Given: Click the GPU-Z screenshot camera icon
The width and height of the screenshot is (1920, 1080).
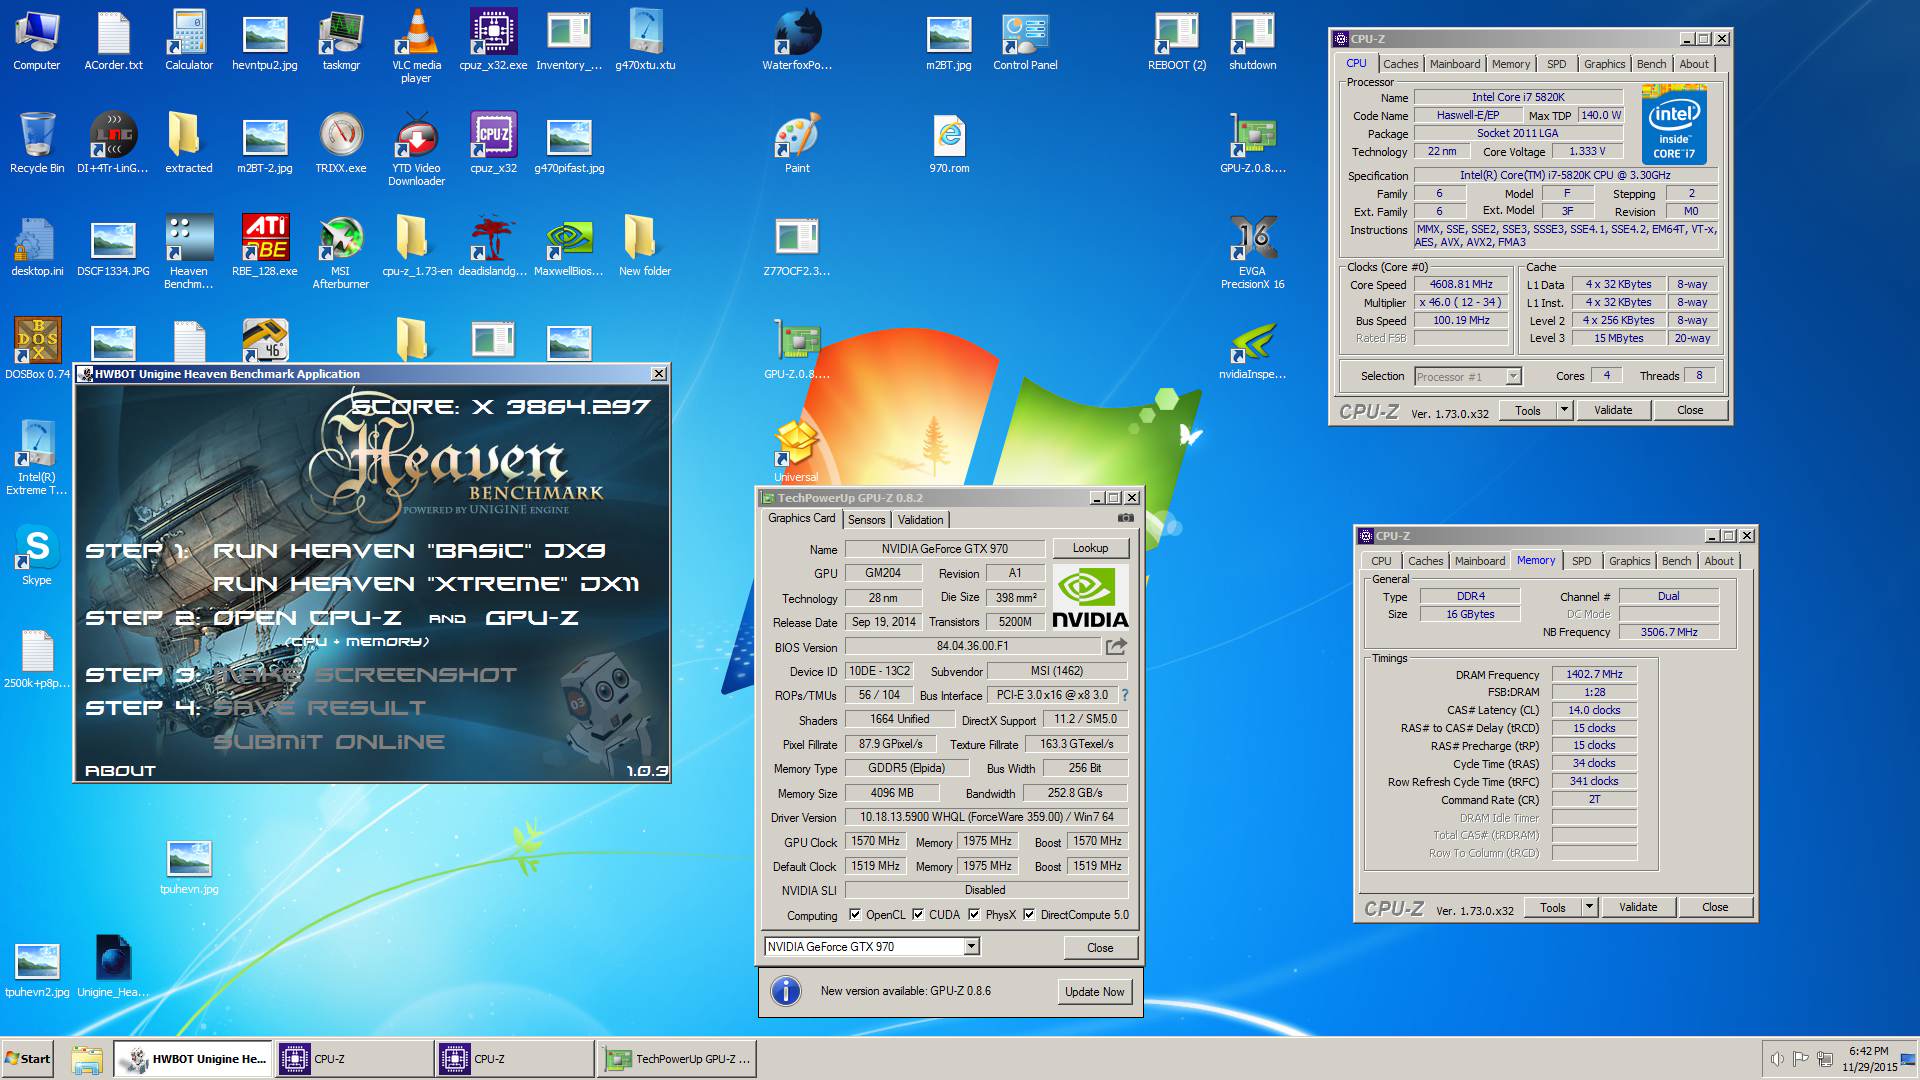Looking at the screenshot, I should [1125, 518].
